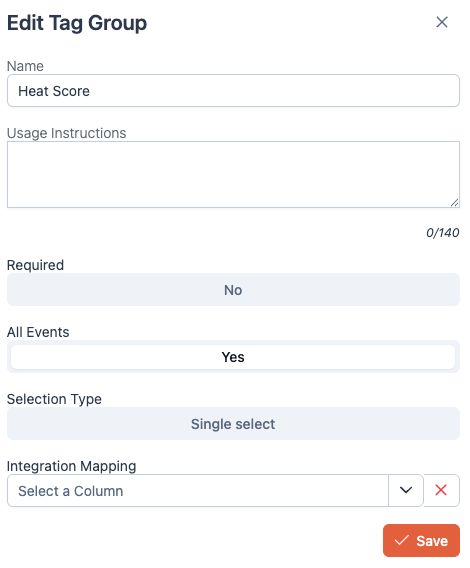Click the 0/140 character counter
The height and width of the screenshot is (568, 470).
click(x=442, y=233)
